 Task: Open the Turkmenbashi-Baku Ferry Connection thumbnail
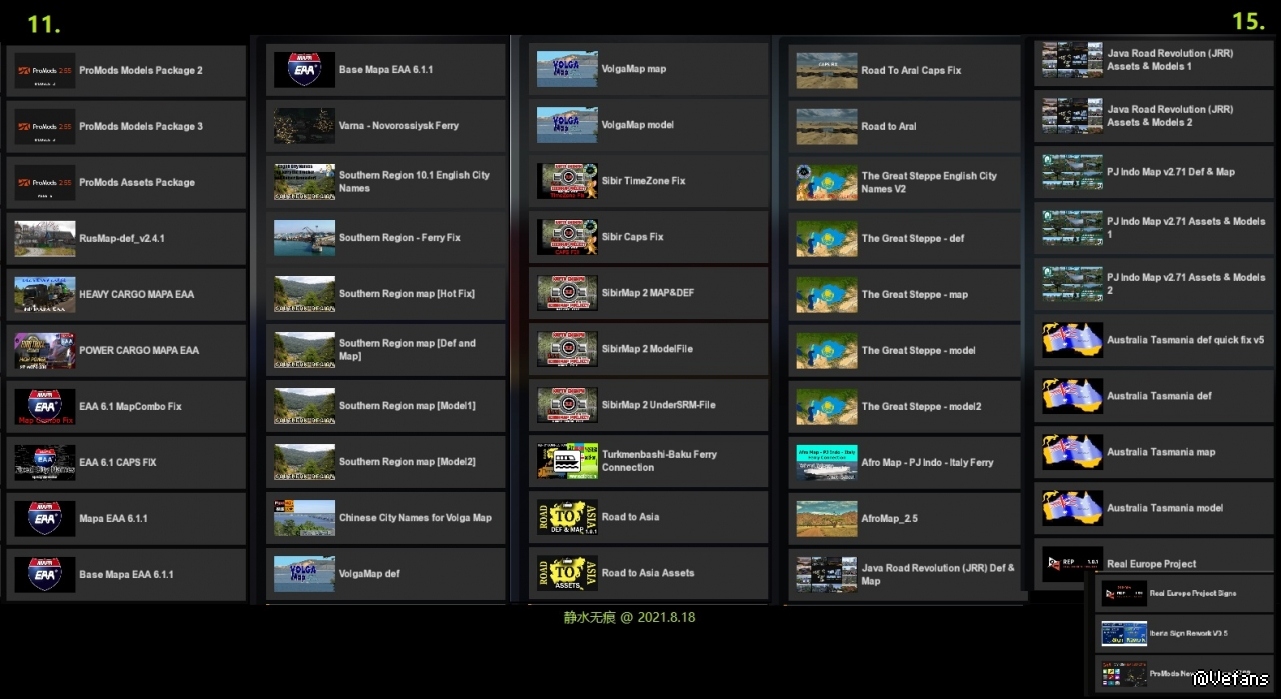tap(567, 461)
